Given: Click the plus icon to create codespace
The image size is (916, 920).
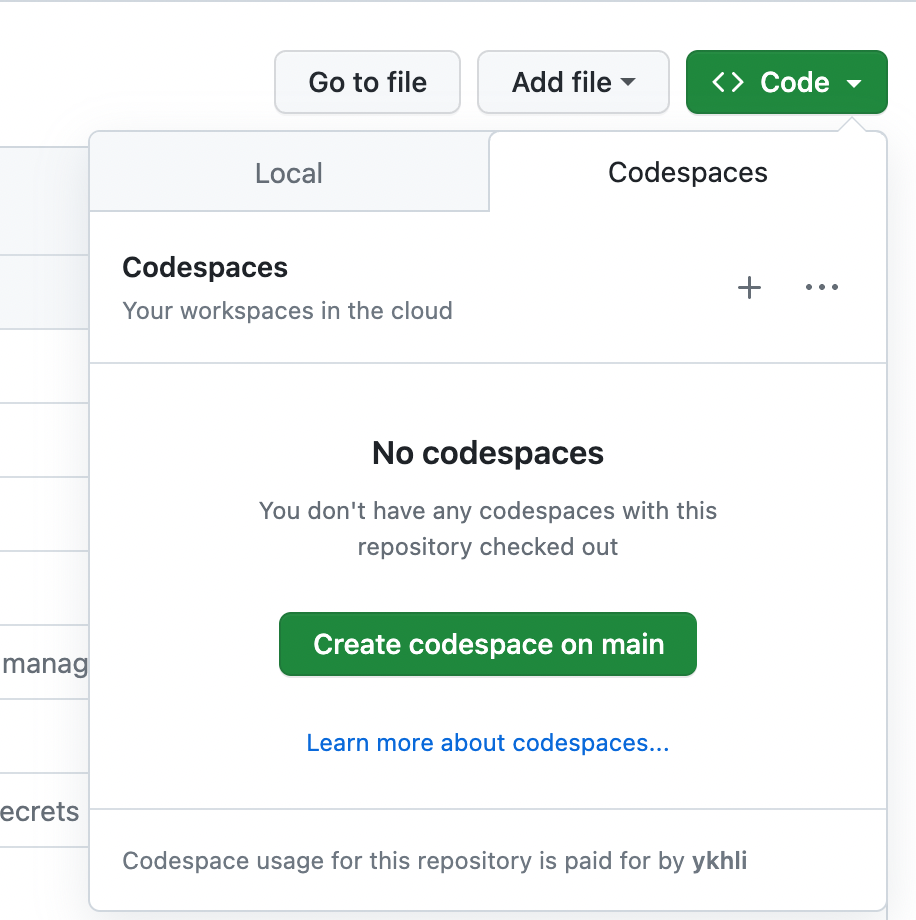Looking at the screenshot, I should point(749,288).
